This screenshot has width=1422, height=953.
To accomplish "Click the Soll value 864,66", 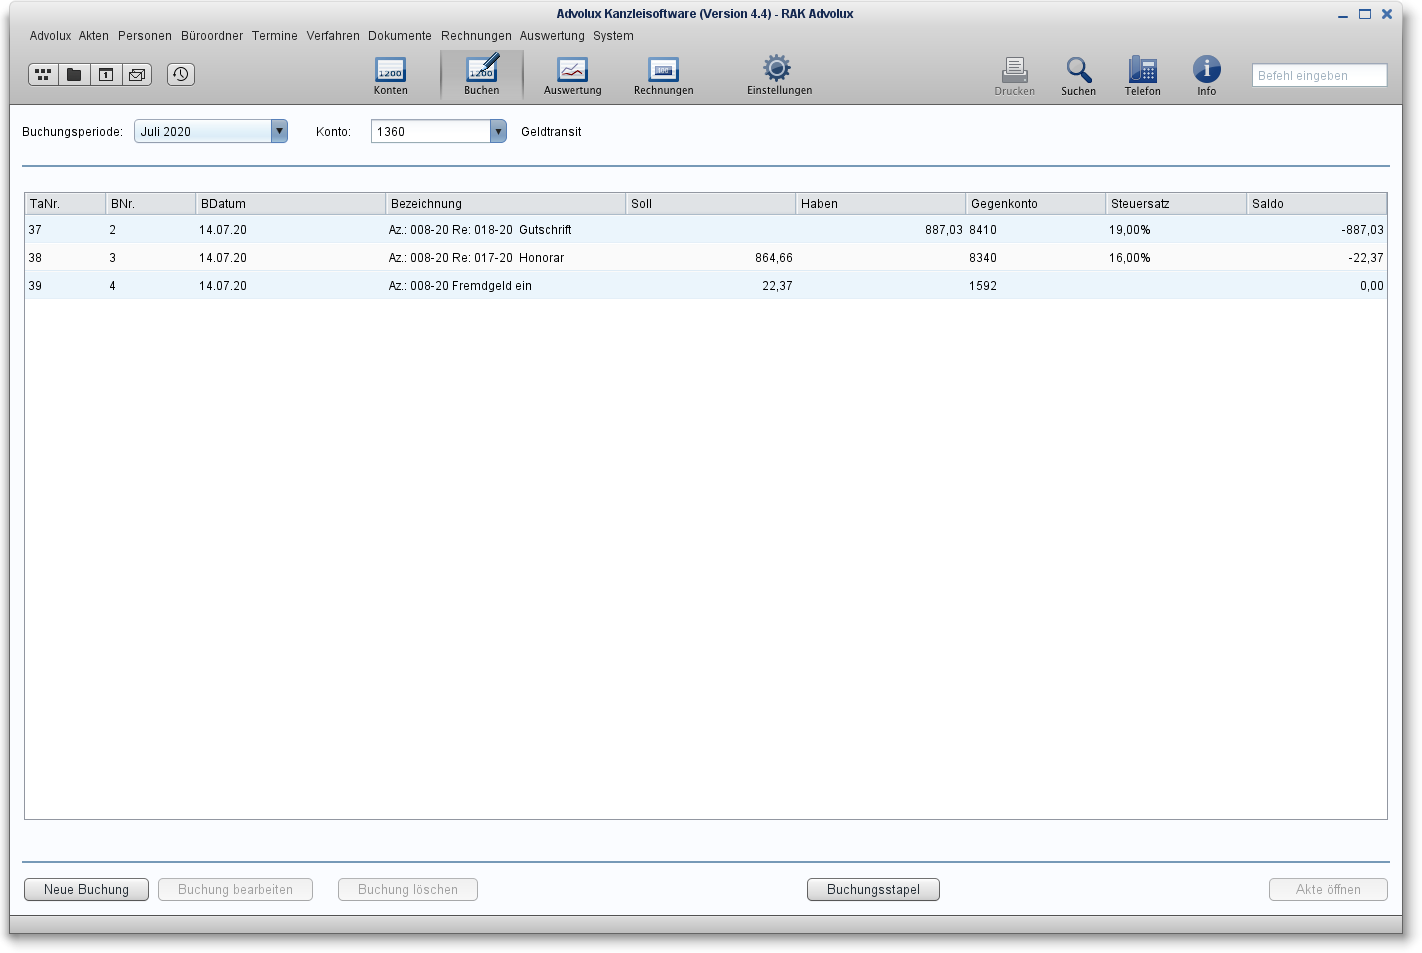I will click(773, 257).
